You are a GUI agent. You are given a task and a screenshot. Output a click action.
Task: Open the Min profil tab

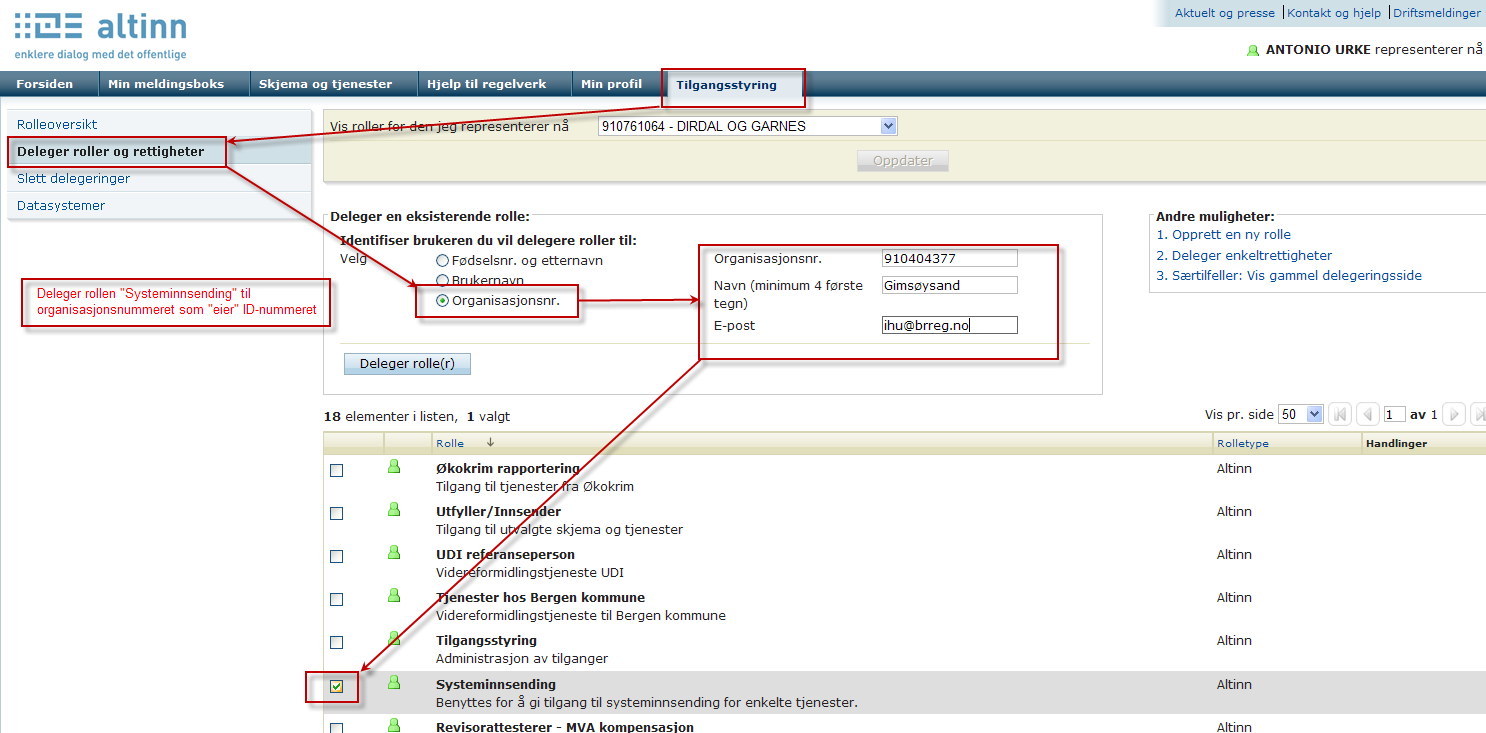[x=612, y=84]
